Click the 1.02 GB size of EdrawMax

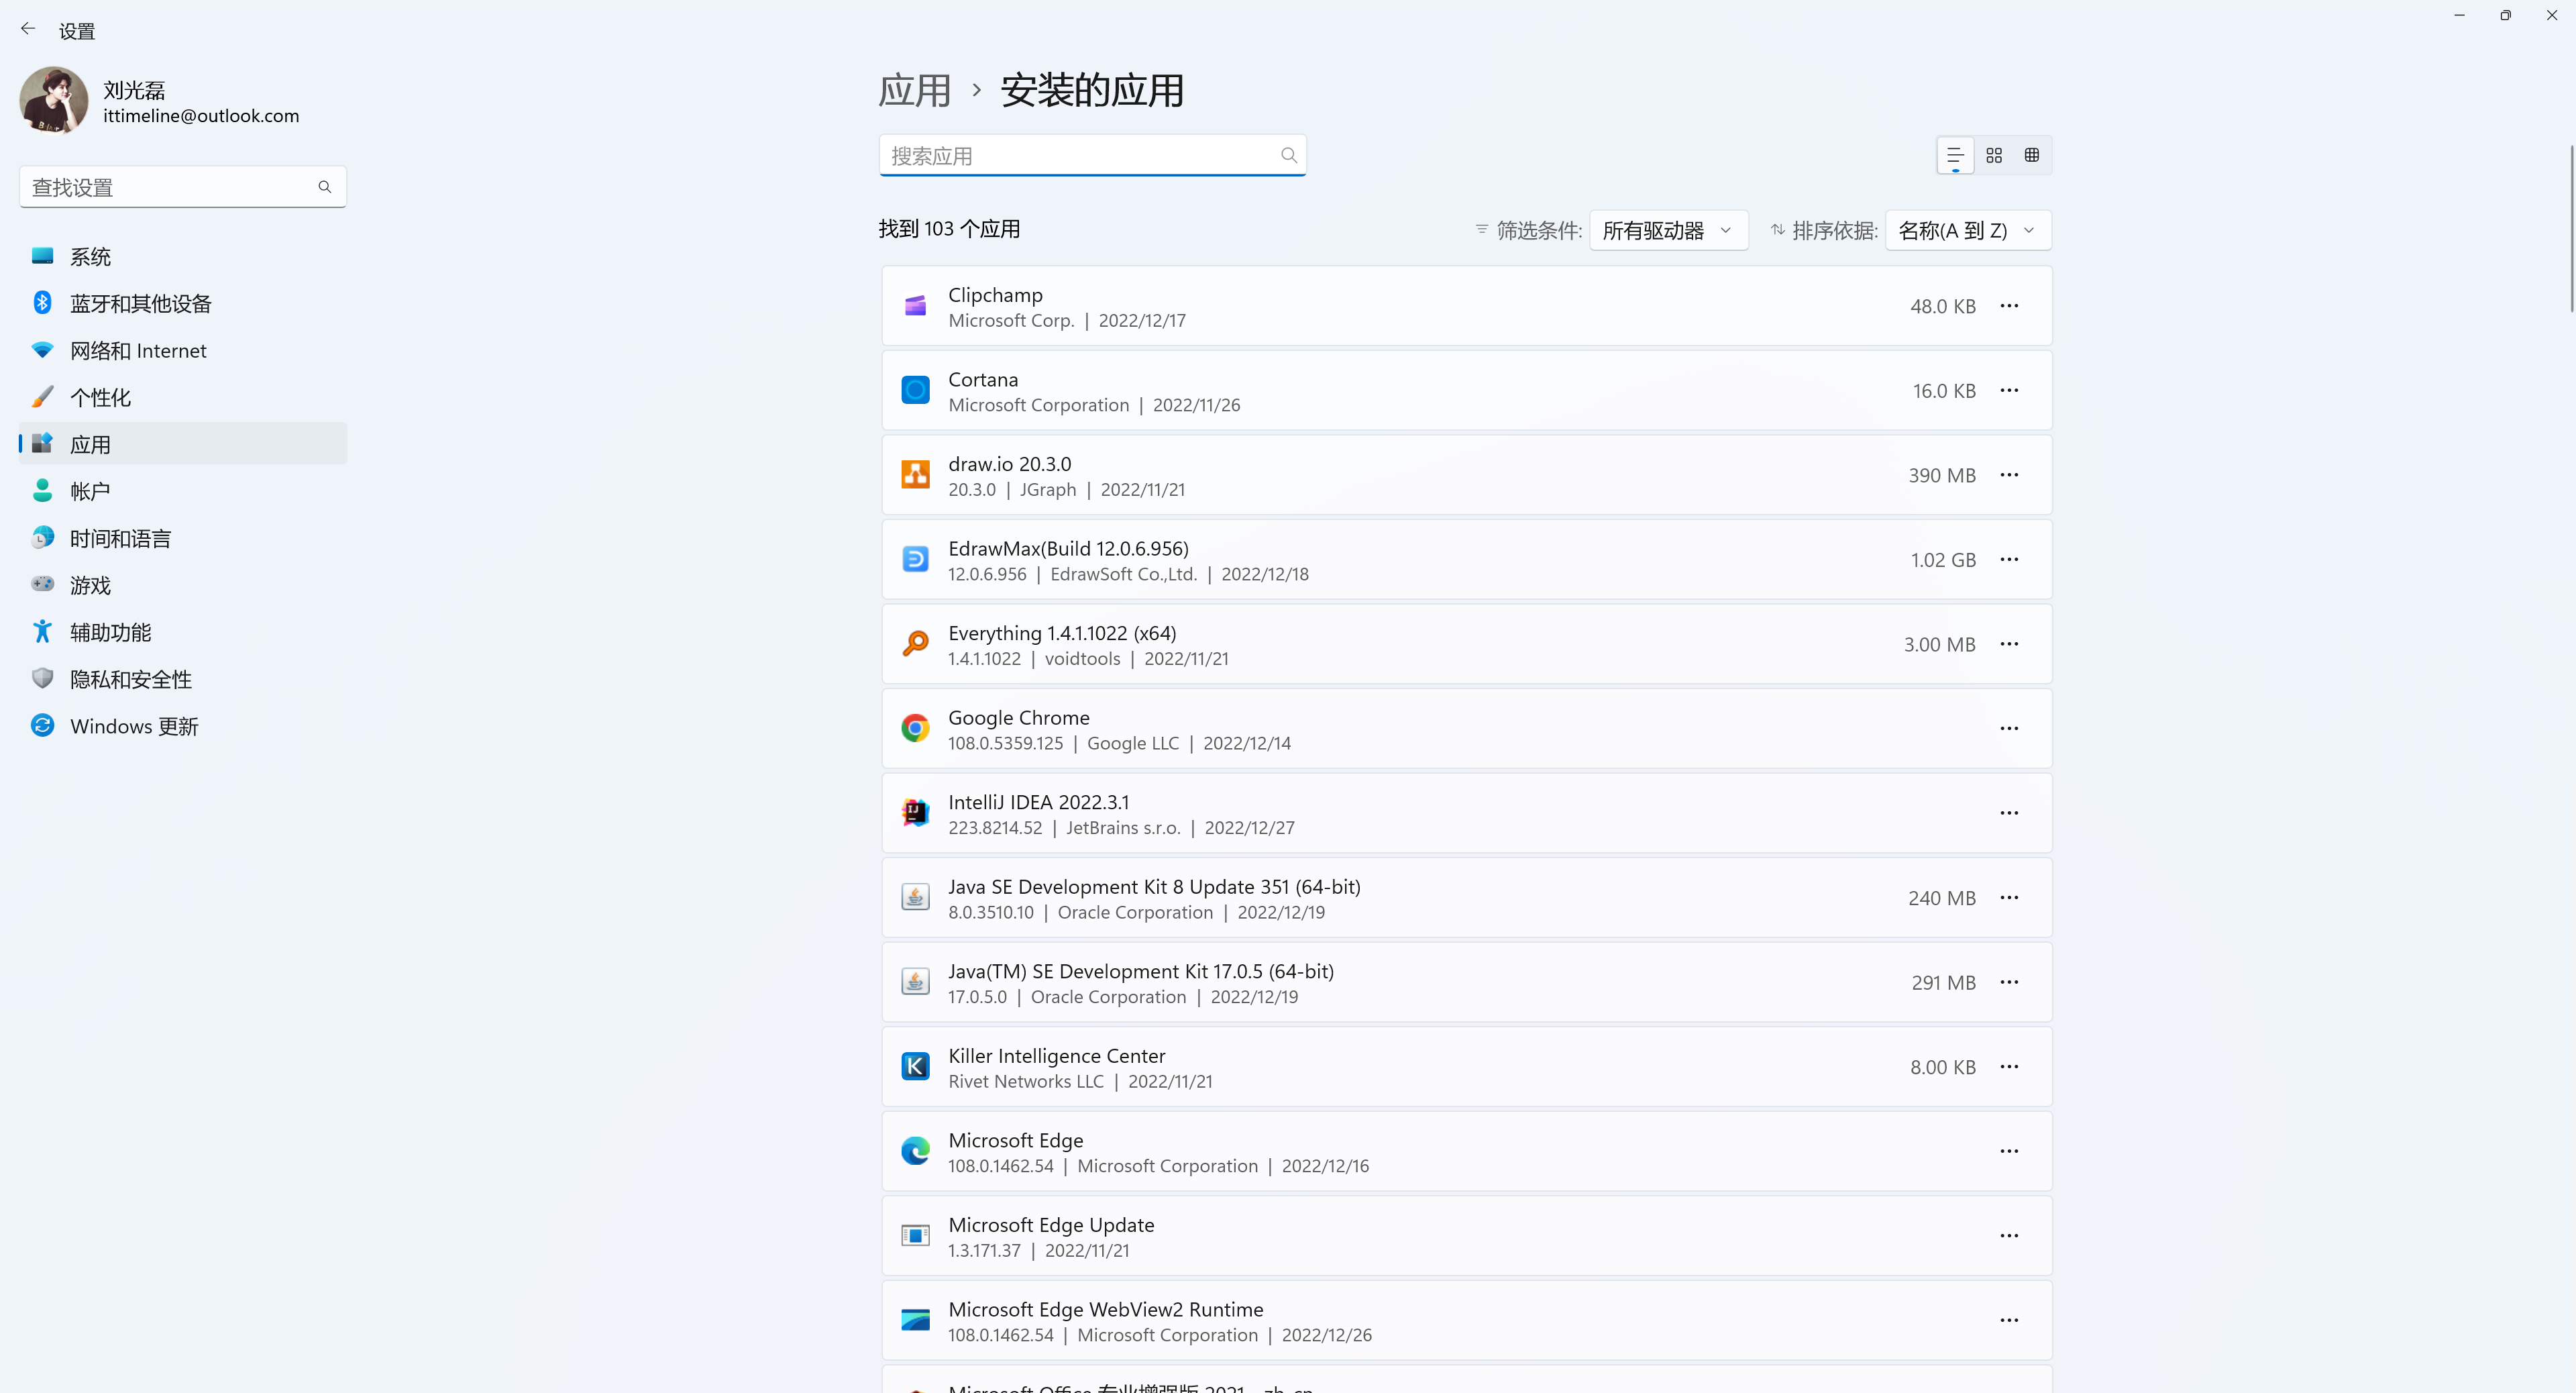point(1943,560)
